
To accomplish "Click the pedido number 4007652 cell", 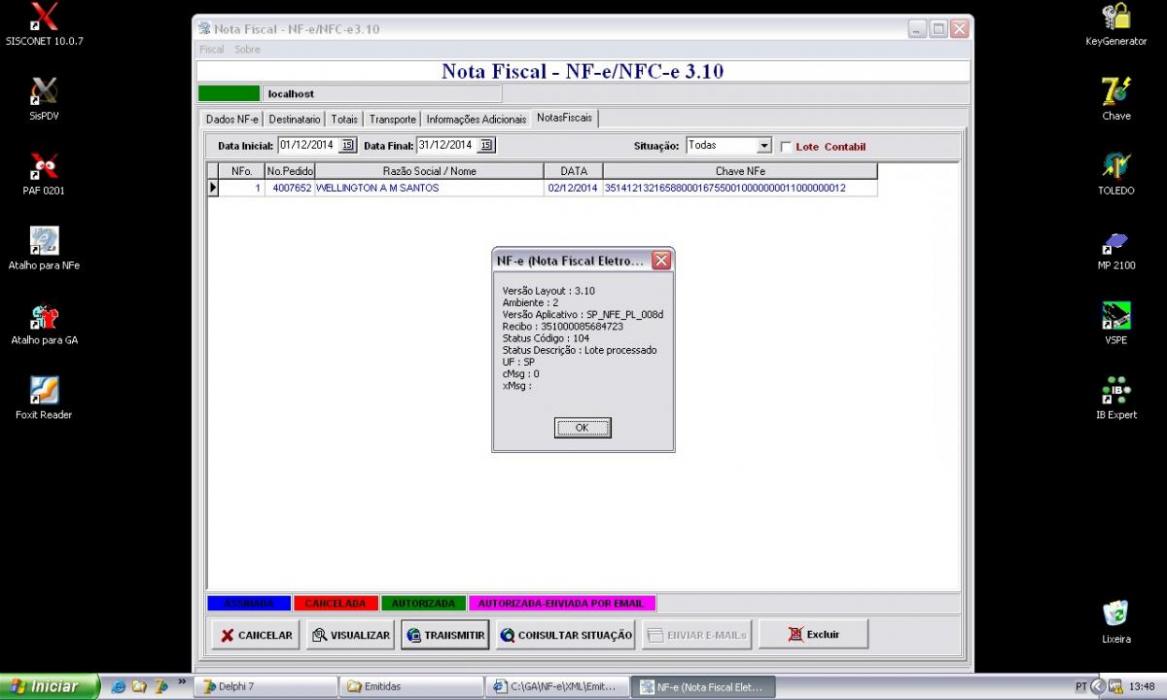I will point(290,188).
